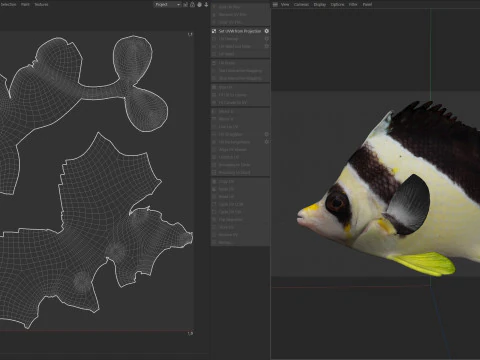Expand the Project dropdown

(x=167, y=4)
